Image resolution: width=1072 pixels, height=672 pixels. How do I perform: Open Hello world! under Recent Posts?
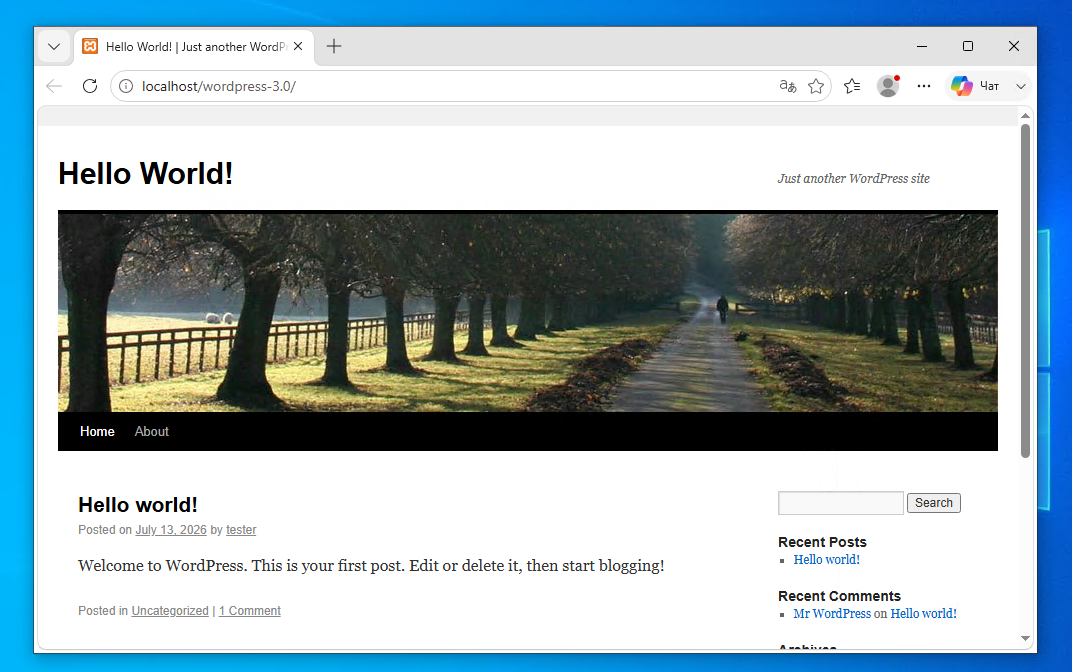pyautogui.click(x=827, y=560)
